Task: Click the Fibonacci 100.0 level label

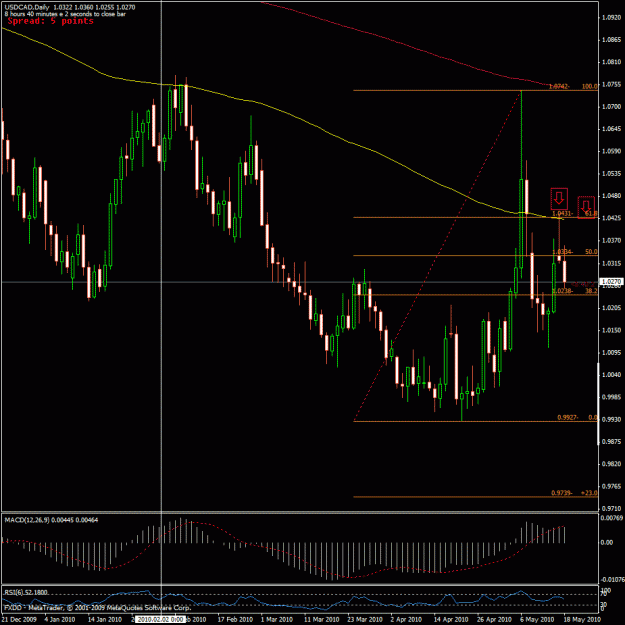Action: (590, 86)
